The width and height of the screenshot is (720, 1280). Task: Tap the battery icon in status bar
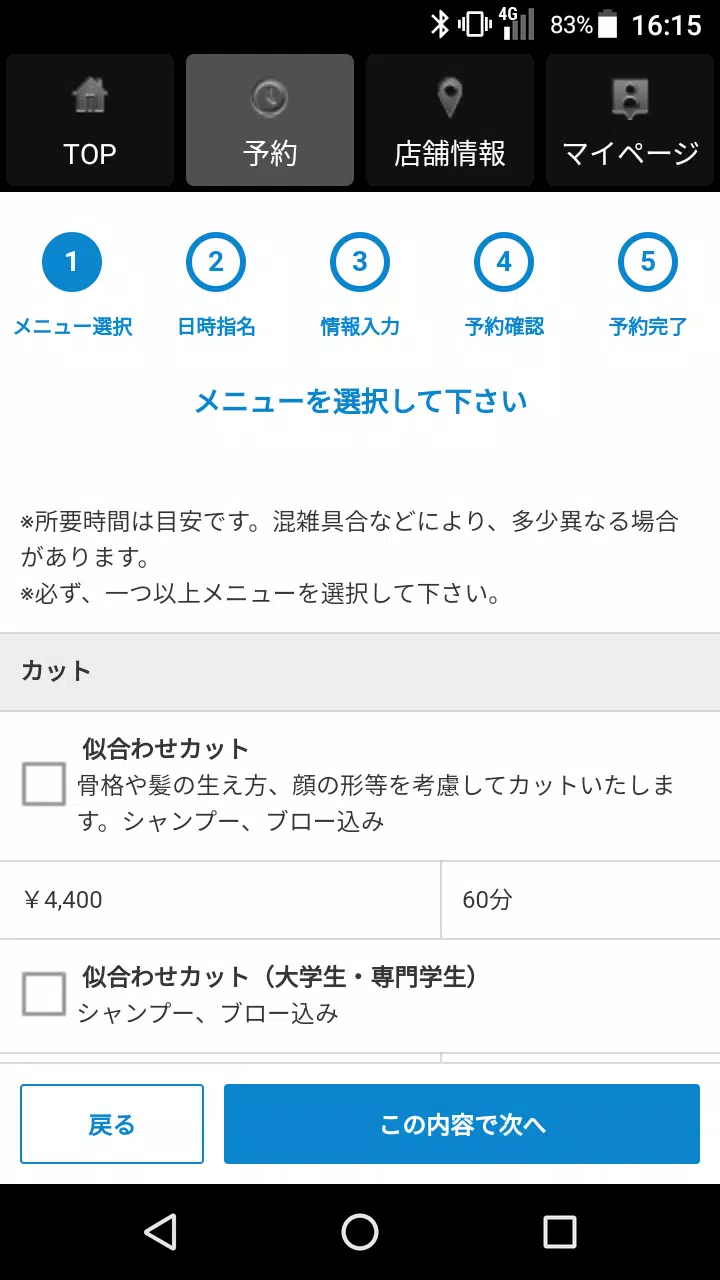click(607, 25)
